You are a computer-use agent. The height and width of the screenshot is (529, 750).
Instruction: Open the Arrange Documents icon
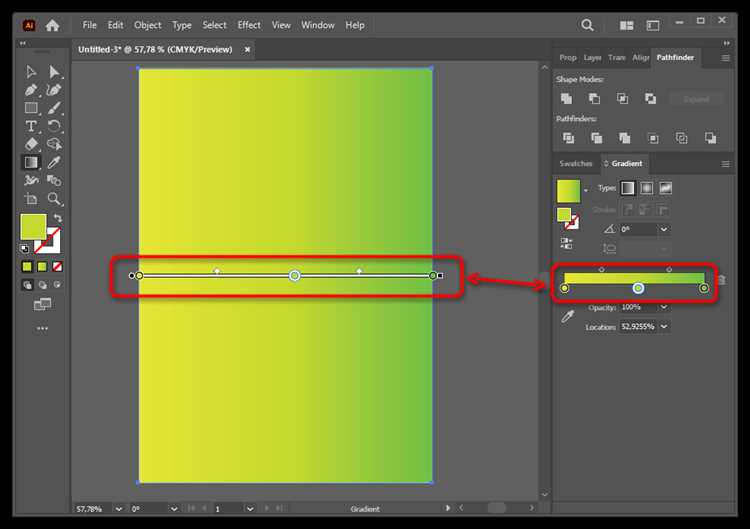click(627, 25)
